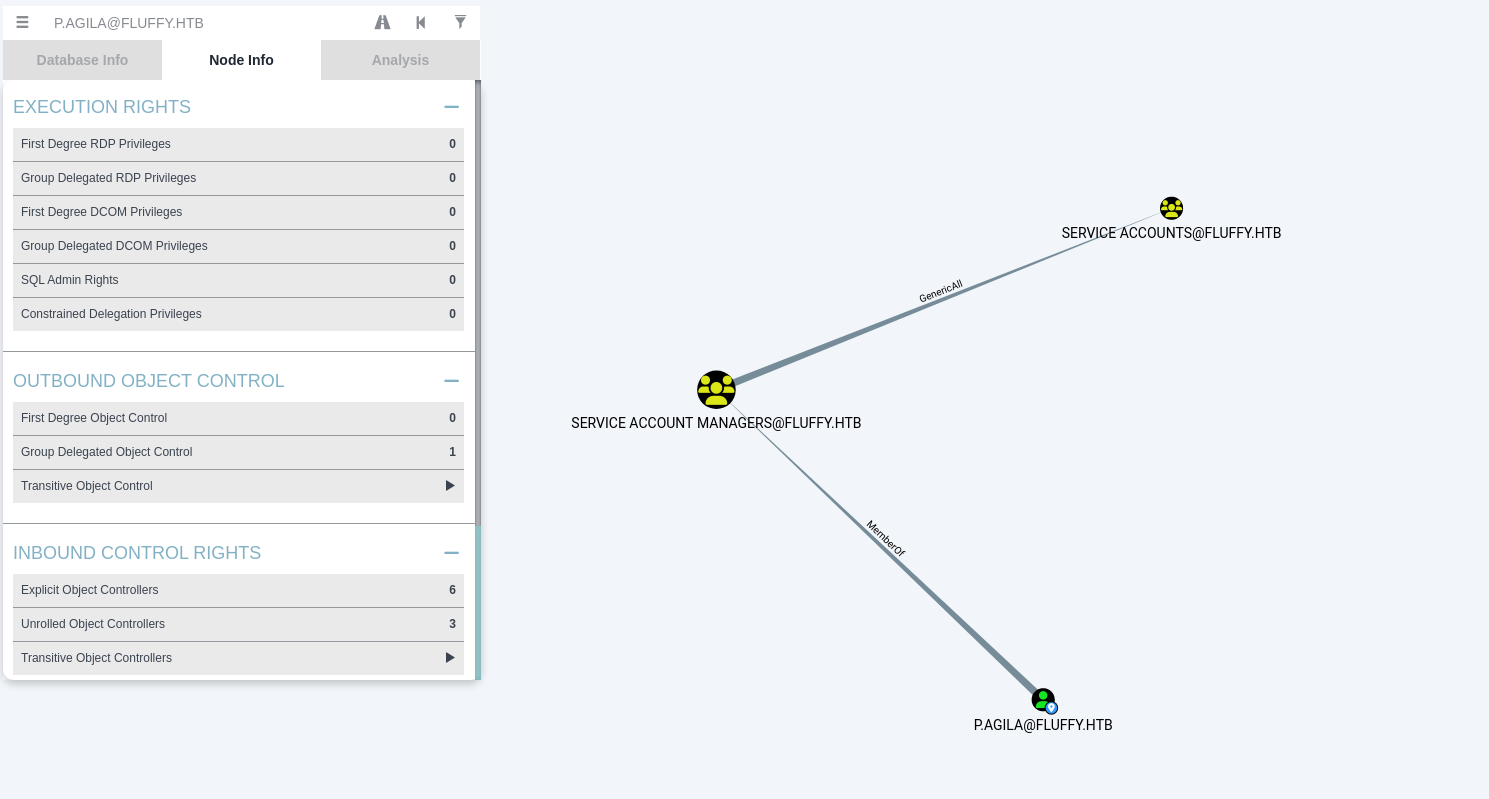Click the Unrolled Object Controllers row
The height and width of the screenshot is (799, 1489).
(x=238, y=624)
